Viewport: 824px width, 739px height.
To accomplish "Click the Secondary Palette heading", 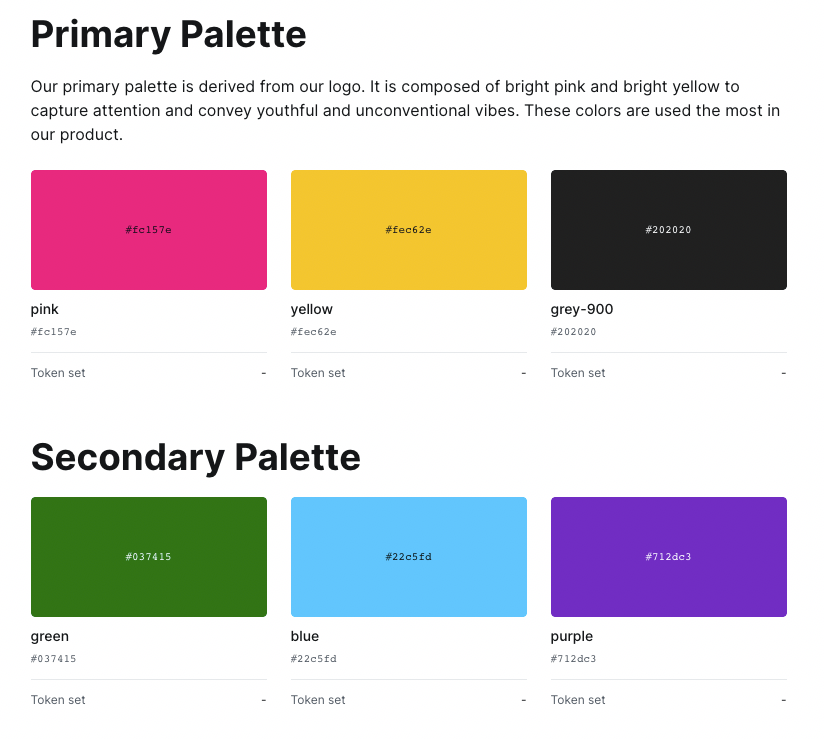I will (195, 457).
